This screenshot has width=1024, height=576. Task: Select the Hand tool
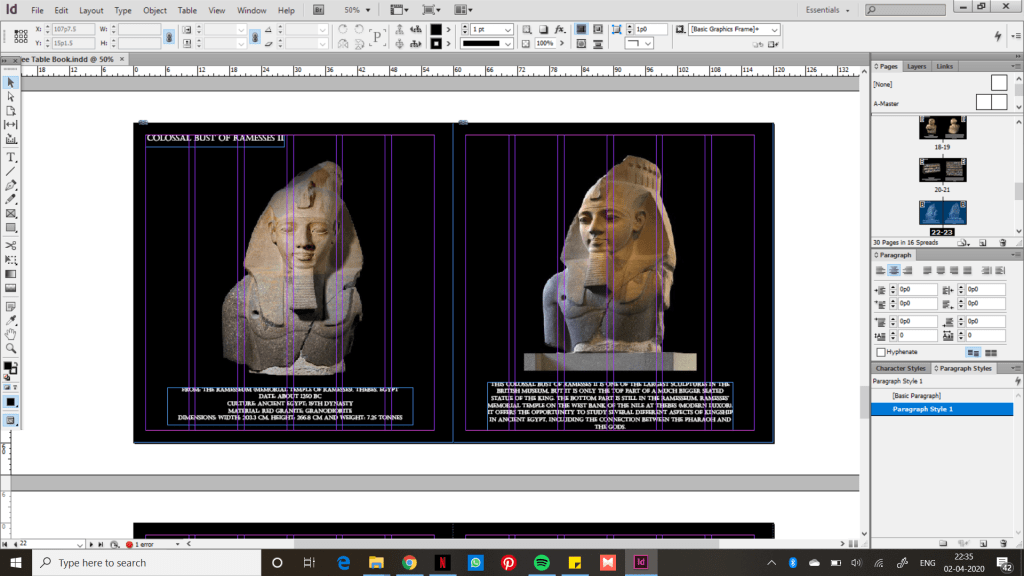click(x=11, y=333)
